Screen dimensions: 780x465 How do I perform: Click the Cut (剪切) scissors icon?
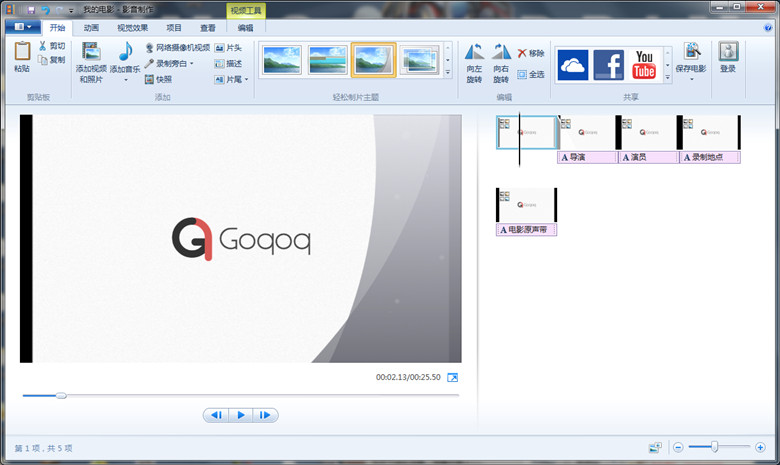point(43,46)
